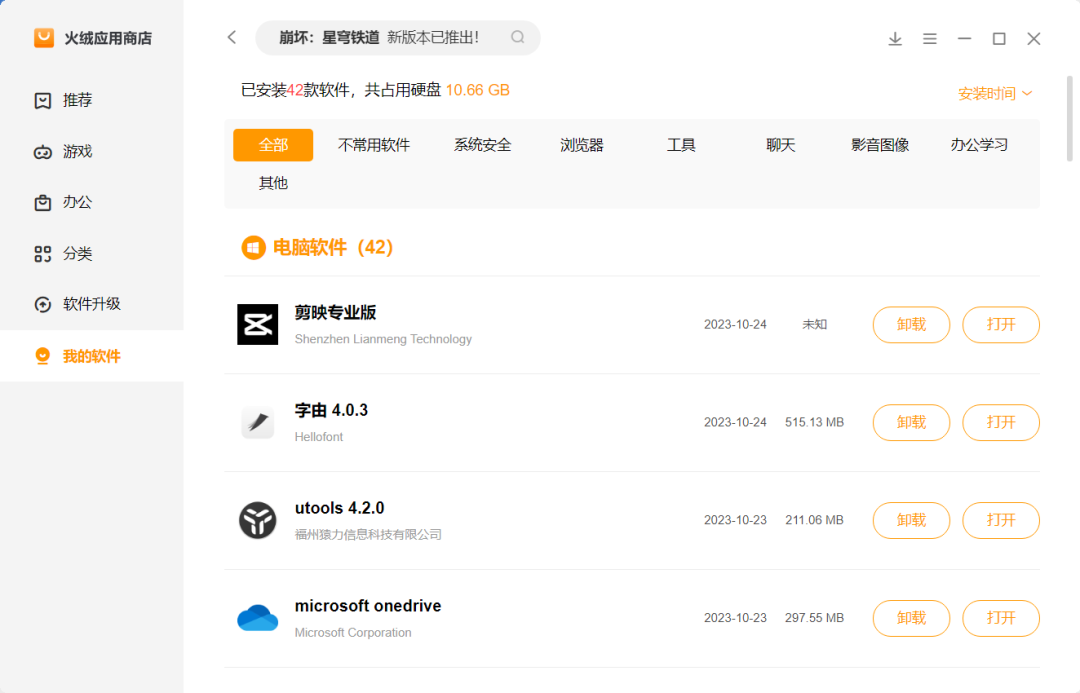Click the utools 4.2.0 title text
Image resolution: width=1080 pixels, height=693 pixels.
tap(340, 508)
